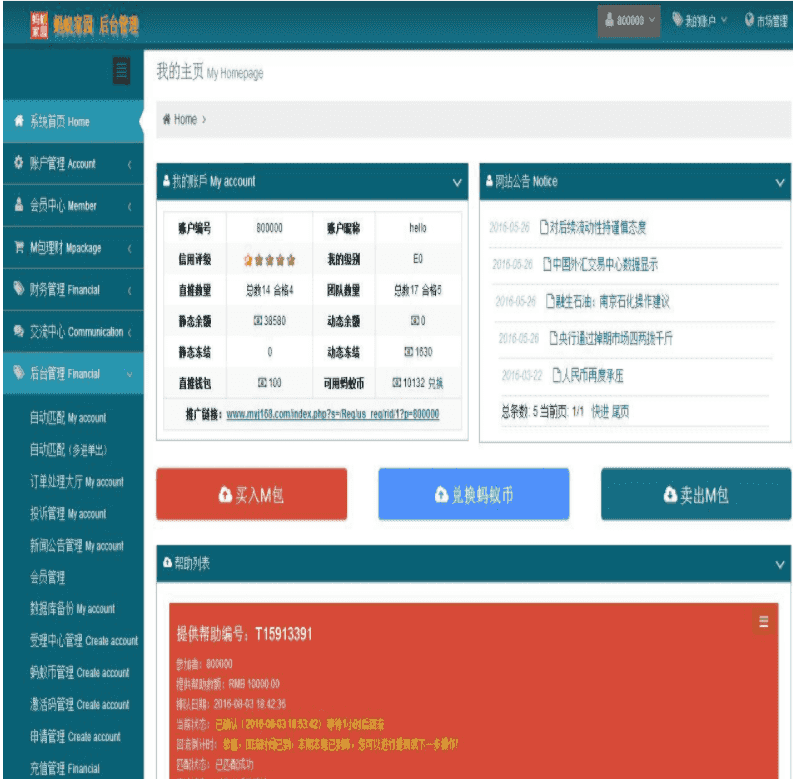Image resolution: width=799 pixels, height=779 pixels.
Task: Expand 财务管理 Financial sidebar arrow
Action: 129,290
